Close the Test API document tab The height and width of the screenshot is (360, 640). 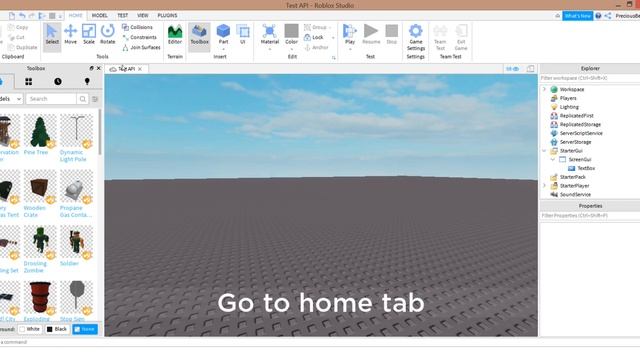(x=140, y=69)
